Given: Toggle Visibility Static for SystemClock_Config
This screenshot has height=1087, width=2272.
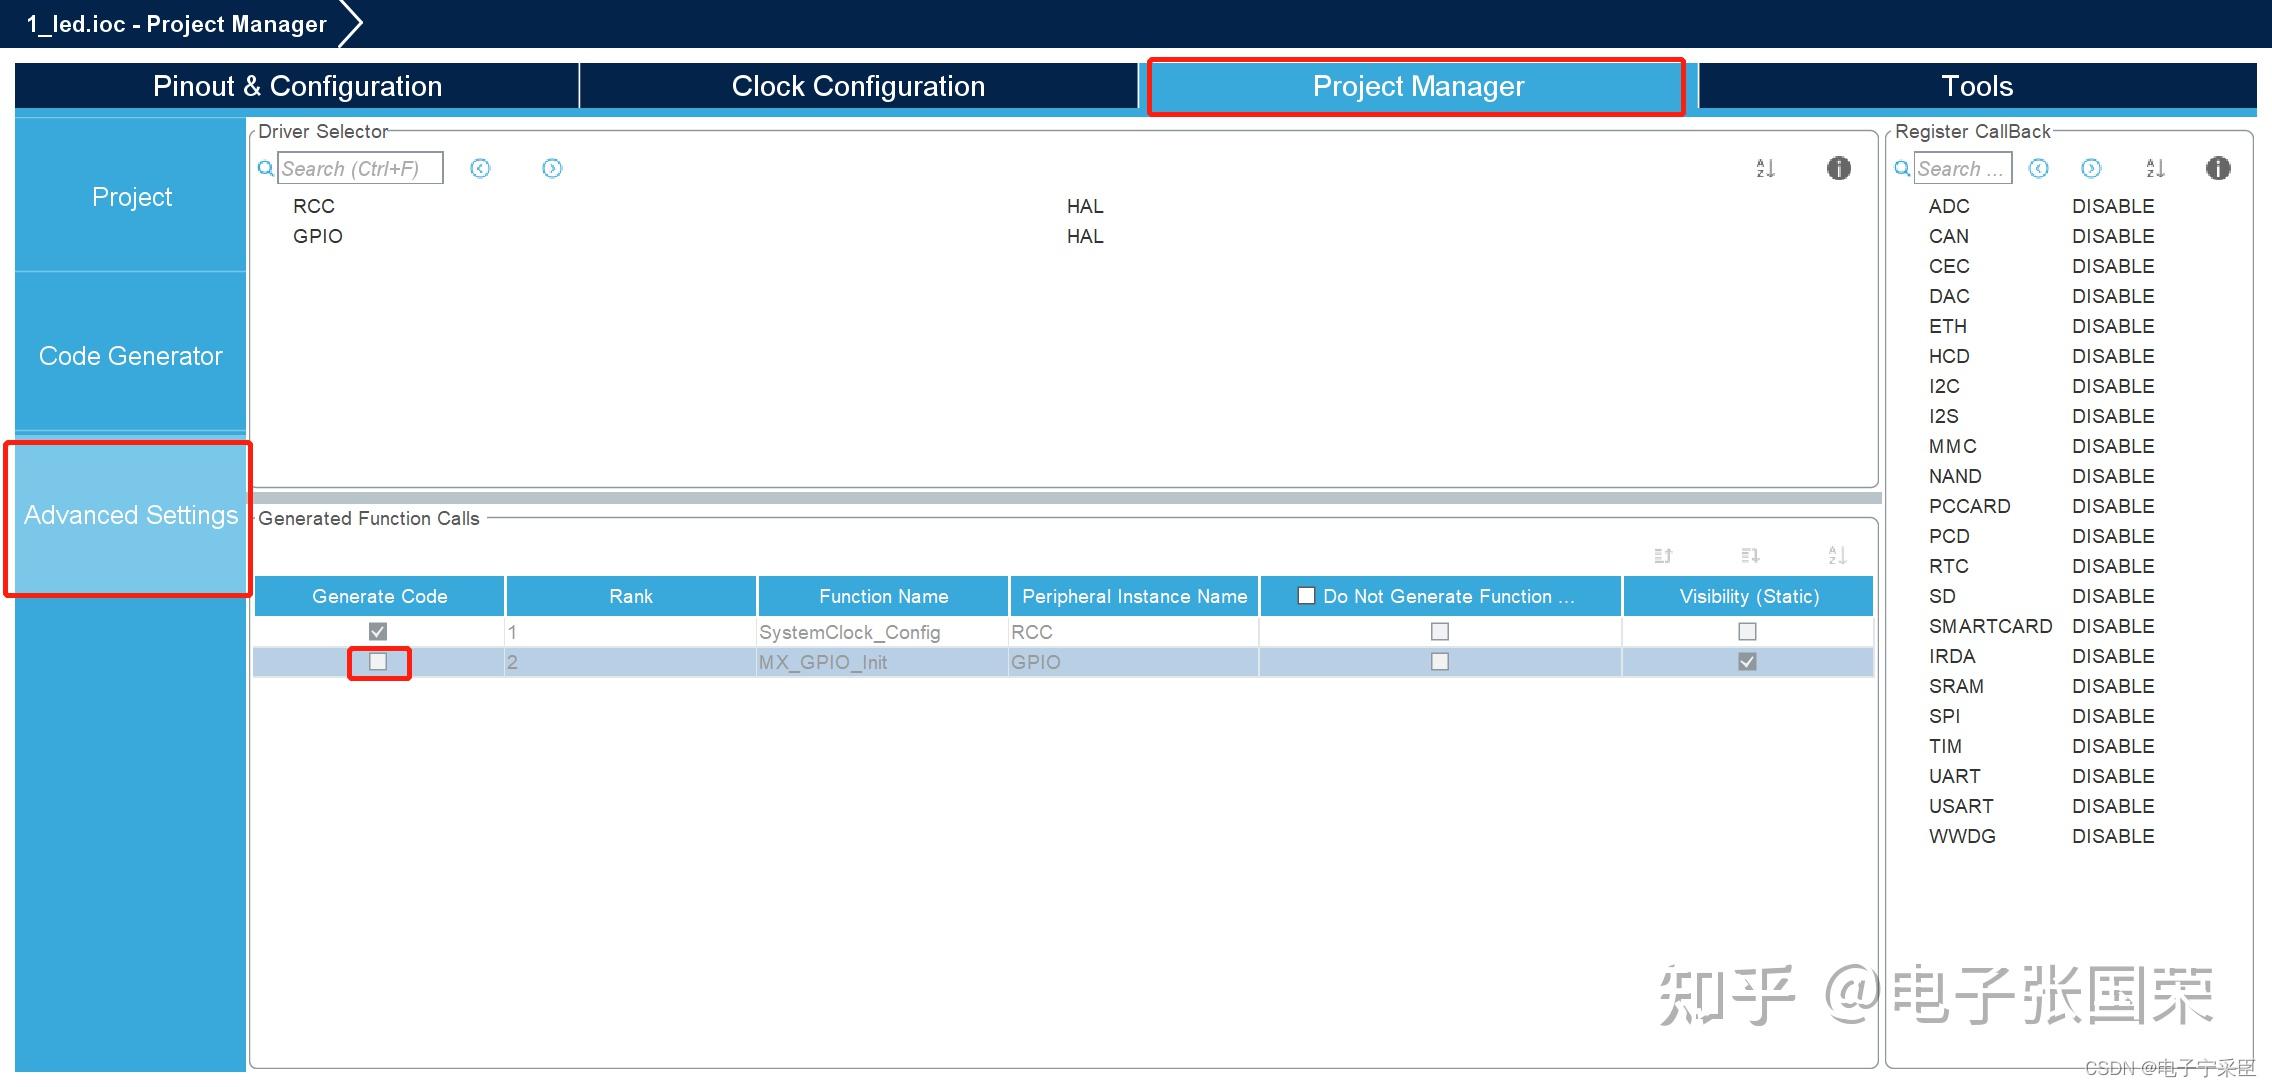Looking at the screenshot, I should click(x=1747, y=631).
